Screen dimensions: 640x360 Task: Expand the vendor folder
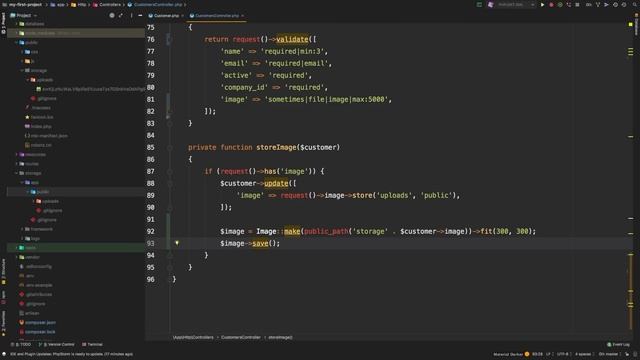pyautogui.click(x=17, y=257)
